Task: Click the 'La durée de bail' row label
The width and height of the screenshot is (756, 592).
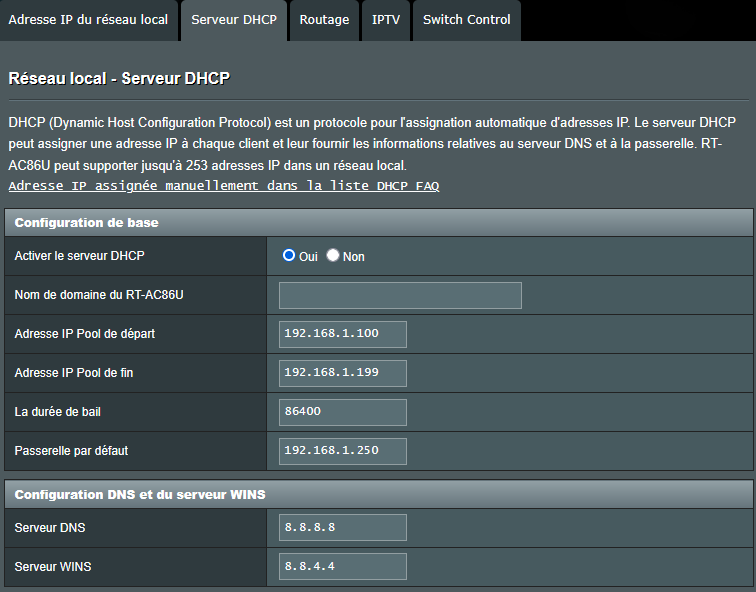Action: 60,412
